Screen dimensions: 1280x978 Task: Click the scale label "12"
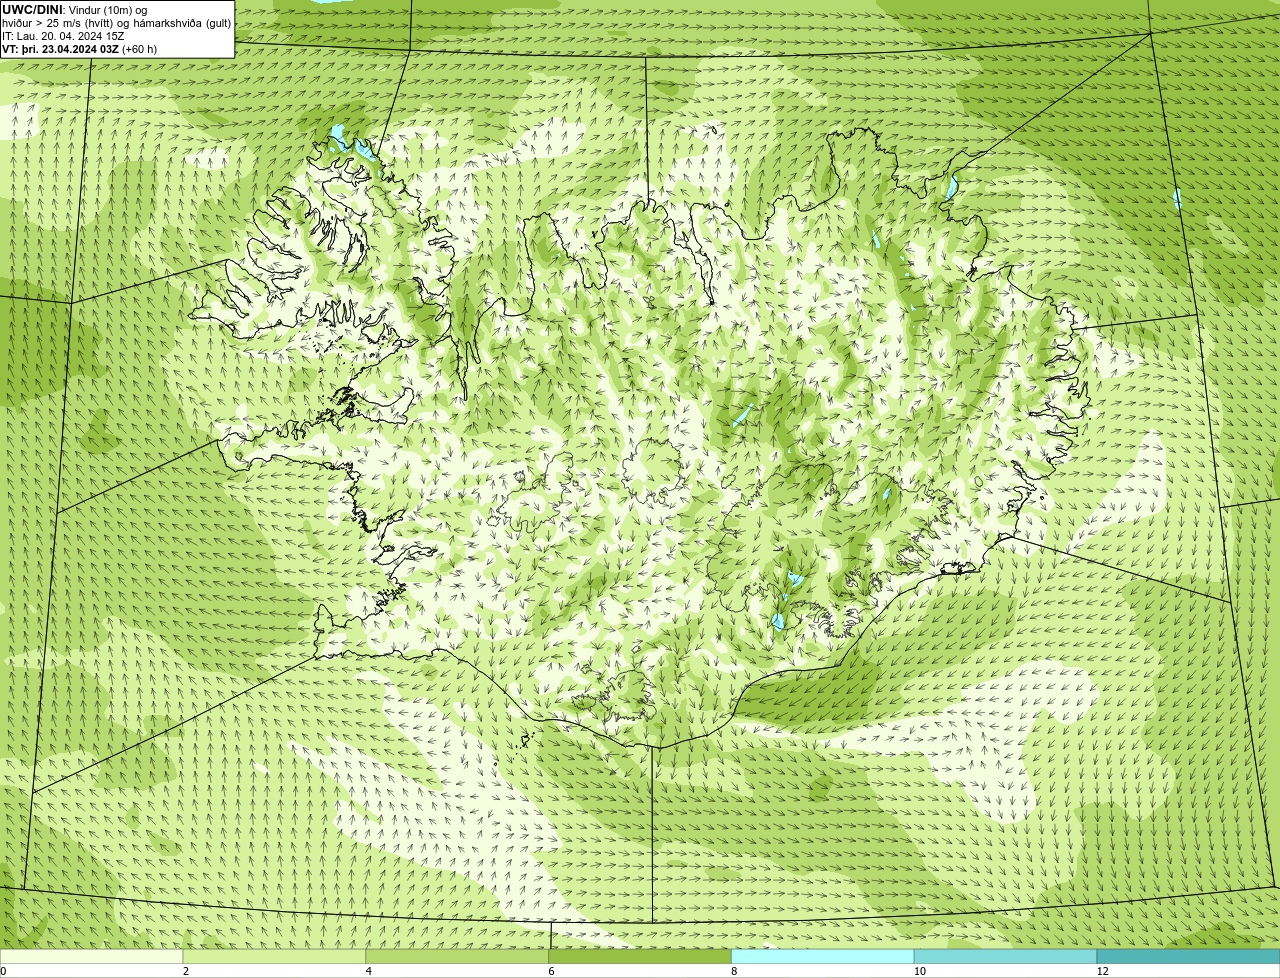point(1102,971)
